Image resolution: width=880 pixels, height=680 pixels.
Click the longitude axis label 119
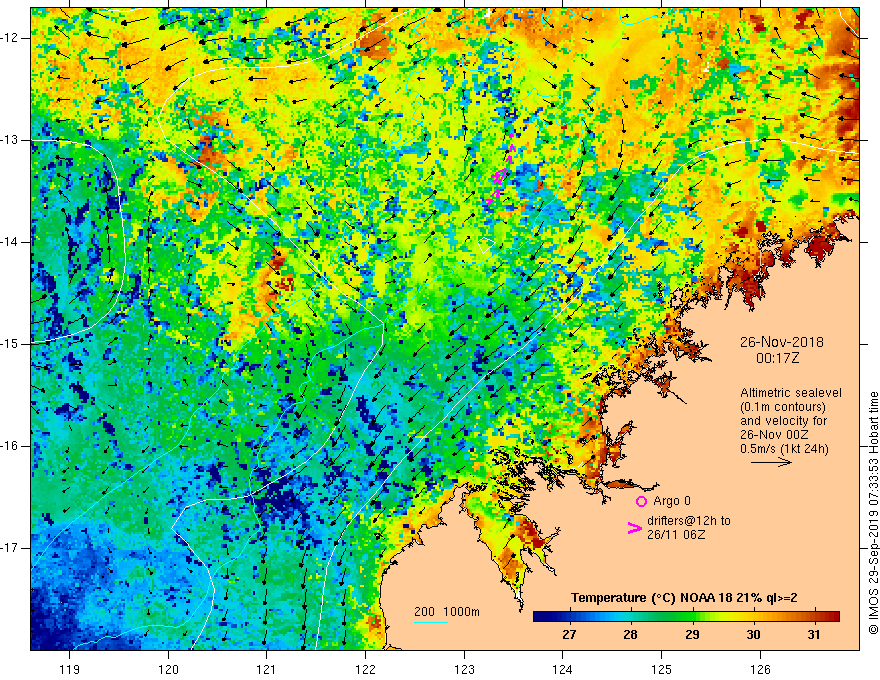tap(70, 669)
